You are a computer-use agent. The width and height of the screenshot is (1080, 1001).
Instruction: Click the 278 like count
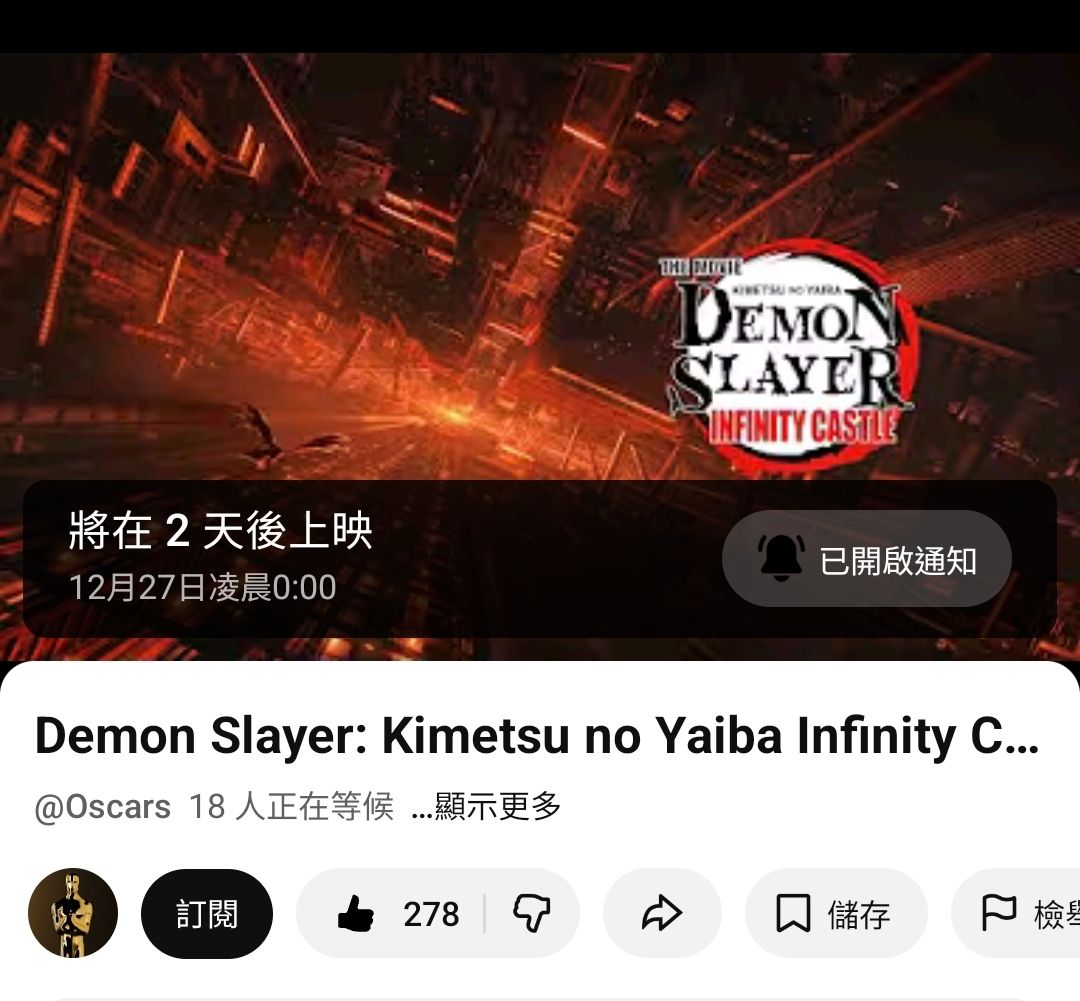(x=431, y=914)
